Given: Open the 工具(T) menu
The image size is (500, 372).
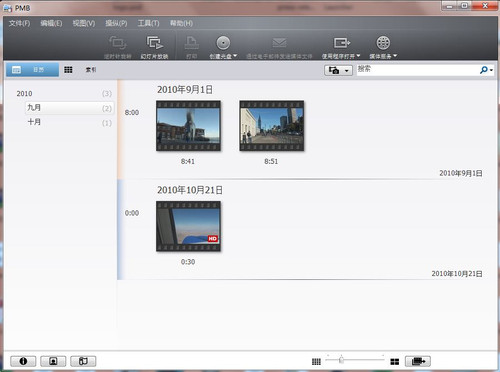Looking at the screenshot, I should pos(148,23).
